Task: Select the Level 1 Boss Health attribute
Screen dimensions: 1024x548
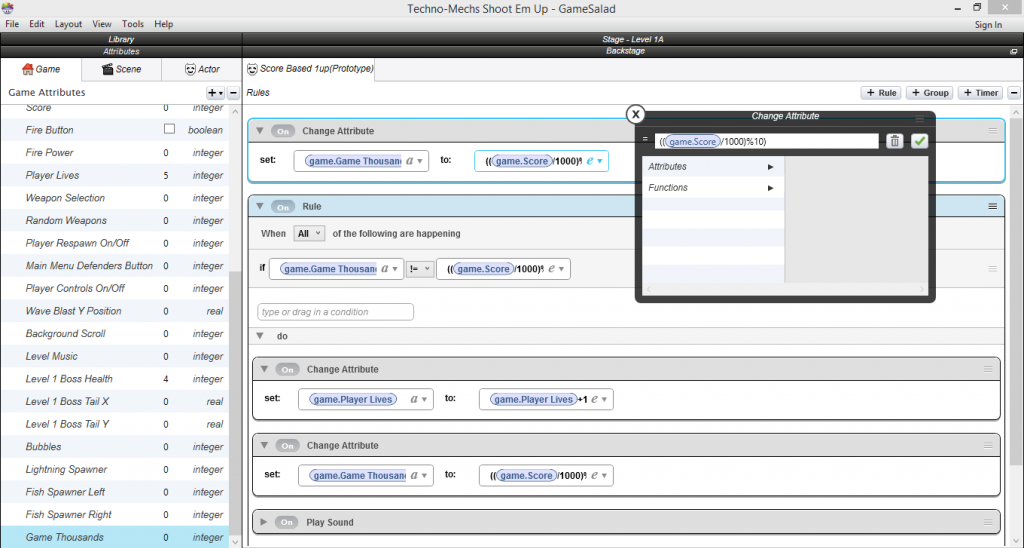Action: coord(115,379)
